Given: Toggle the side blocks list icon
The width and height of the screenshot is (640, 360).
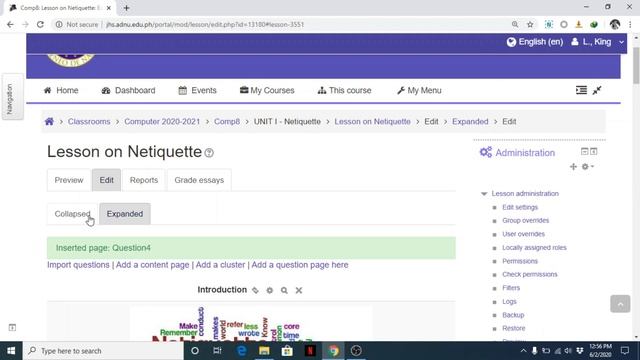Looking at the screenshot, I should [x=581, y=90].
